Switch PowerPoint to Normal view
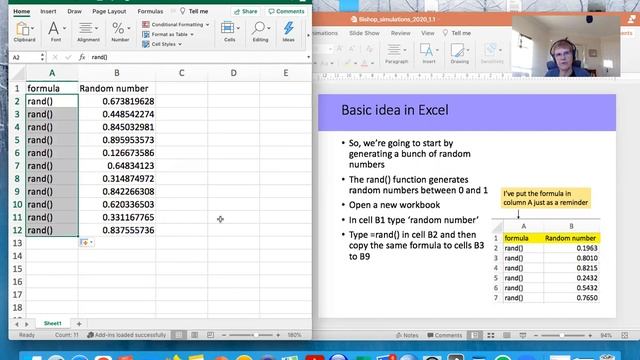 pos(474,335)
